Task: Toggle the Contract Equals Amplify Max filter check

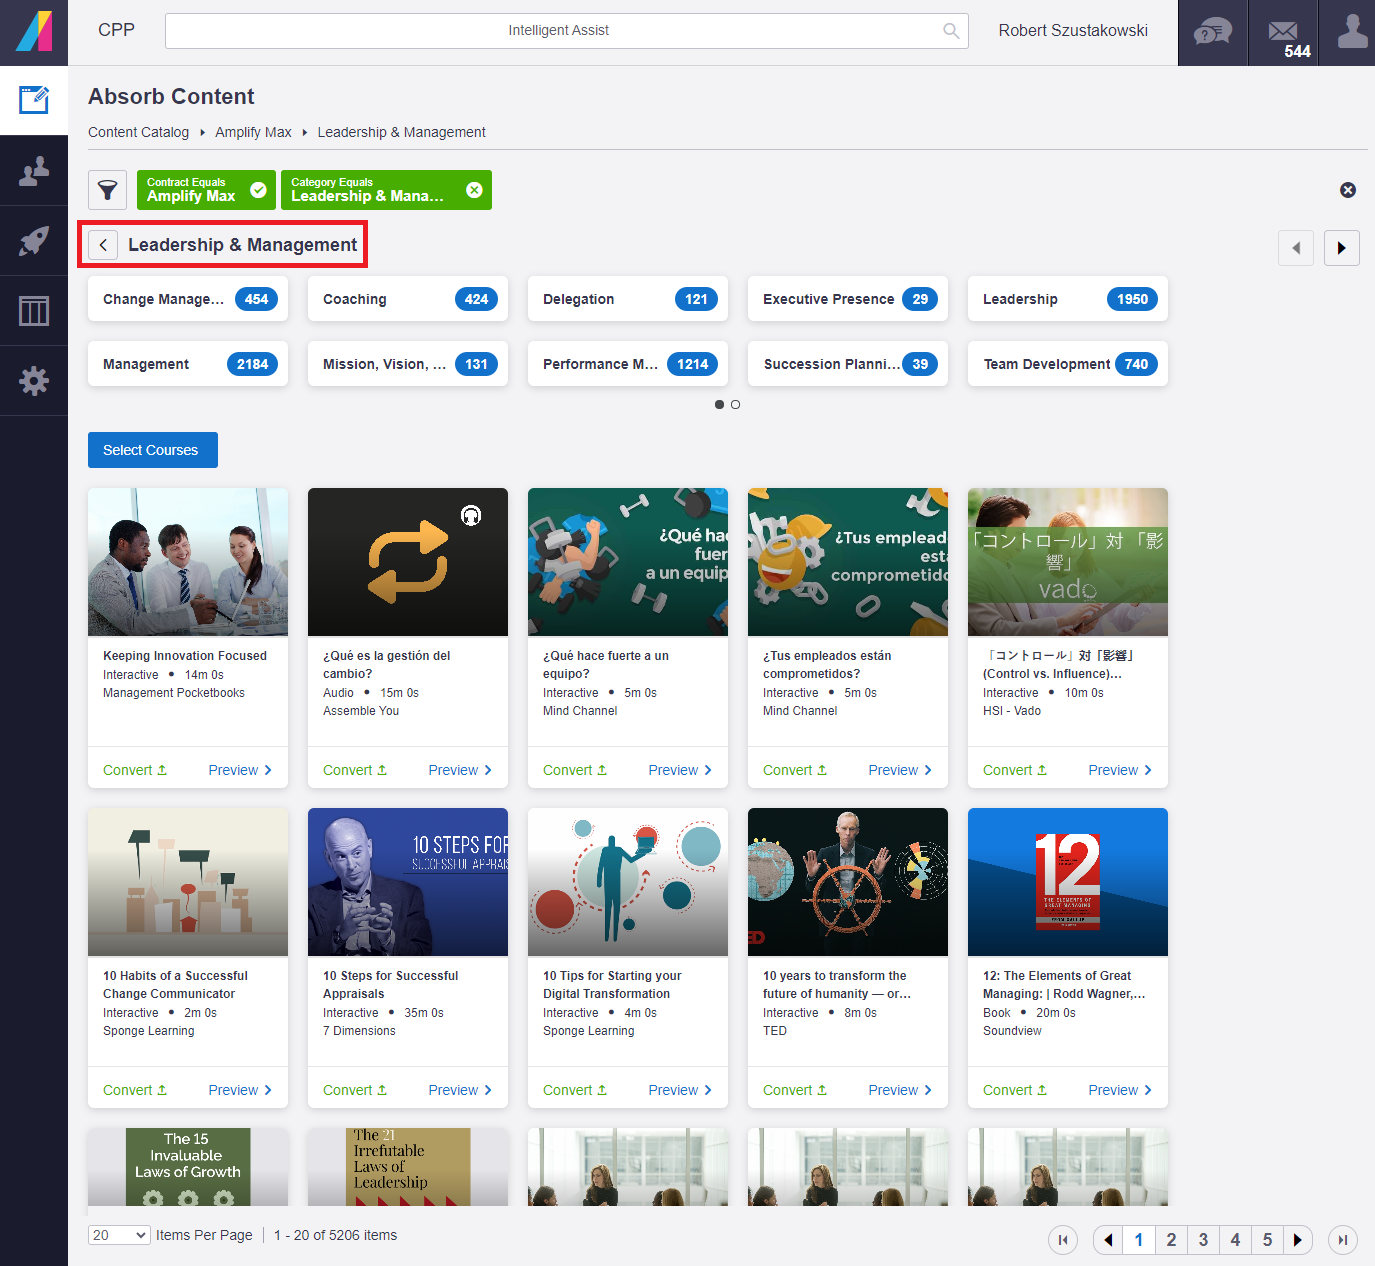Action: [258, 190]
